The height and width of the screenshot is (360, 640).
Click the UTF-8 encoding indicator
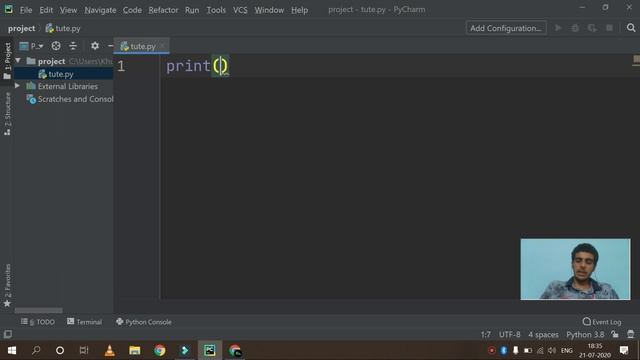(x=509, y=335)
